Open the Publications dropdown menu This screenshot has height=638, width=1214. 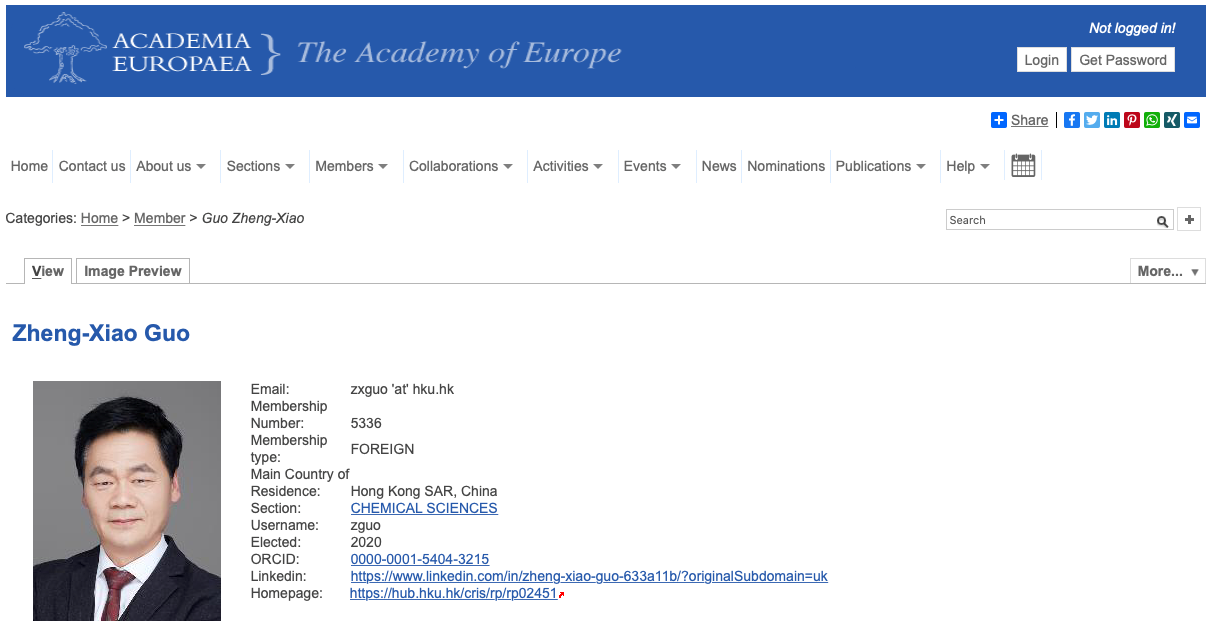pyautogui.click(x=880, y=166)
